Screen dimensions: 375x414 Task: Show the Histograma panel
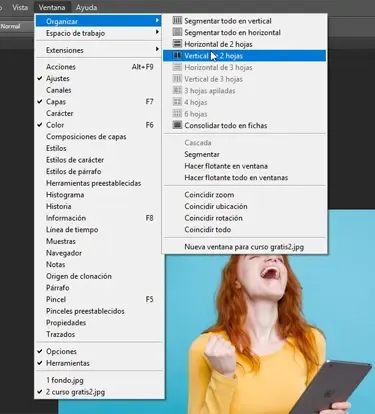(x=99, y=195)
